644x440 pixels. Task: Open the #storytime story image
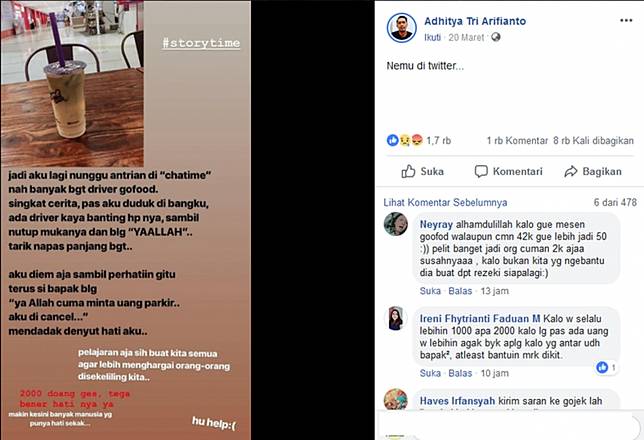click(126, 220)
